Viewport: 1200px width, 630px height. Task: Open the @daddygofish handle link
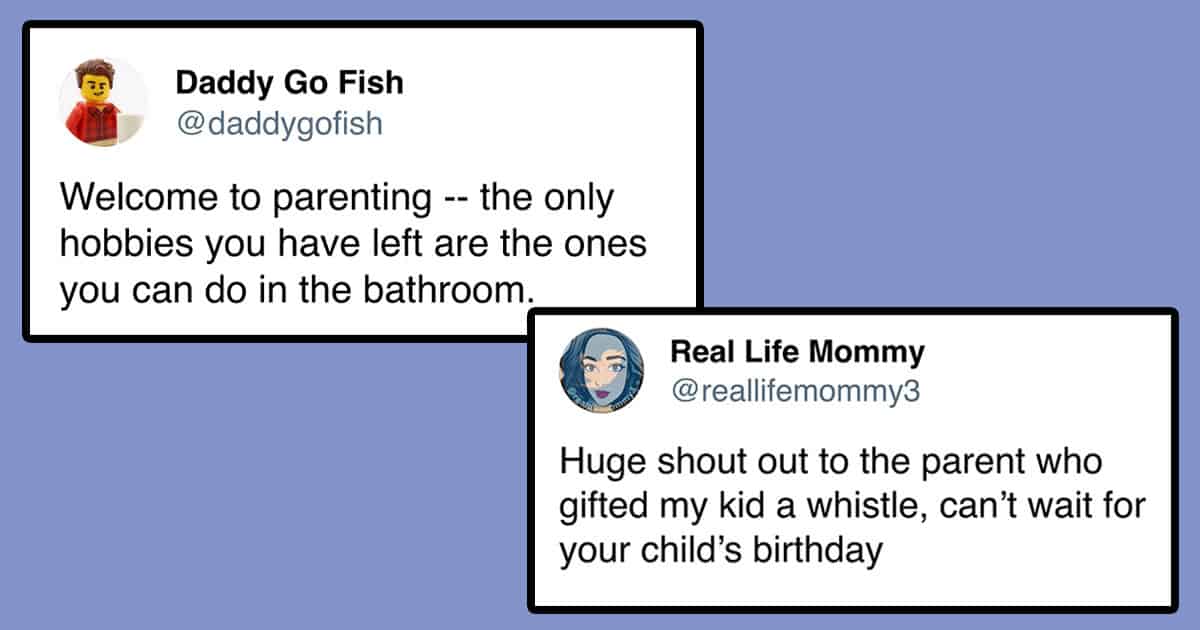[x=279, y=124]
